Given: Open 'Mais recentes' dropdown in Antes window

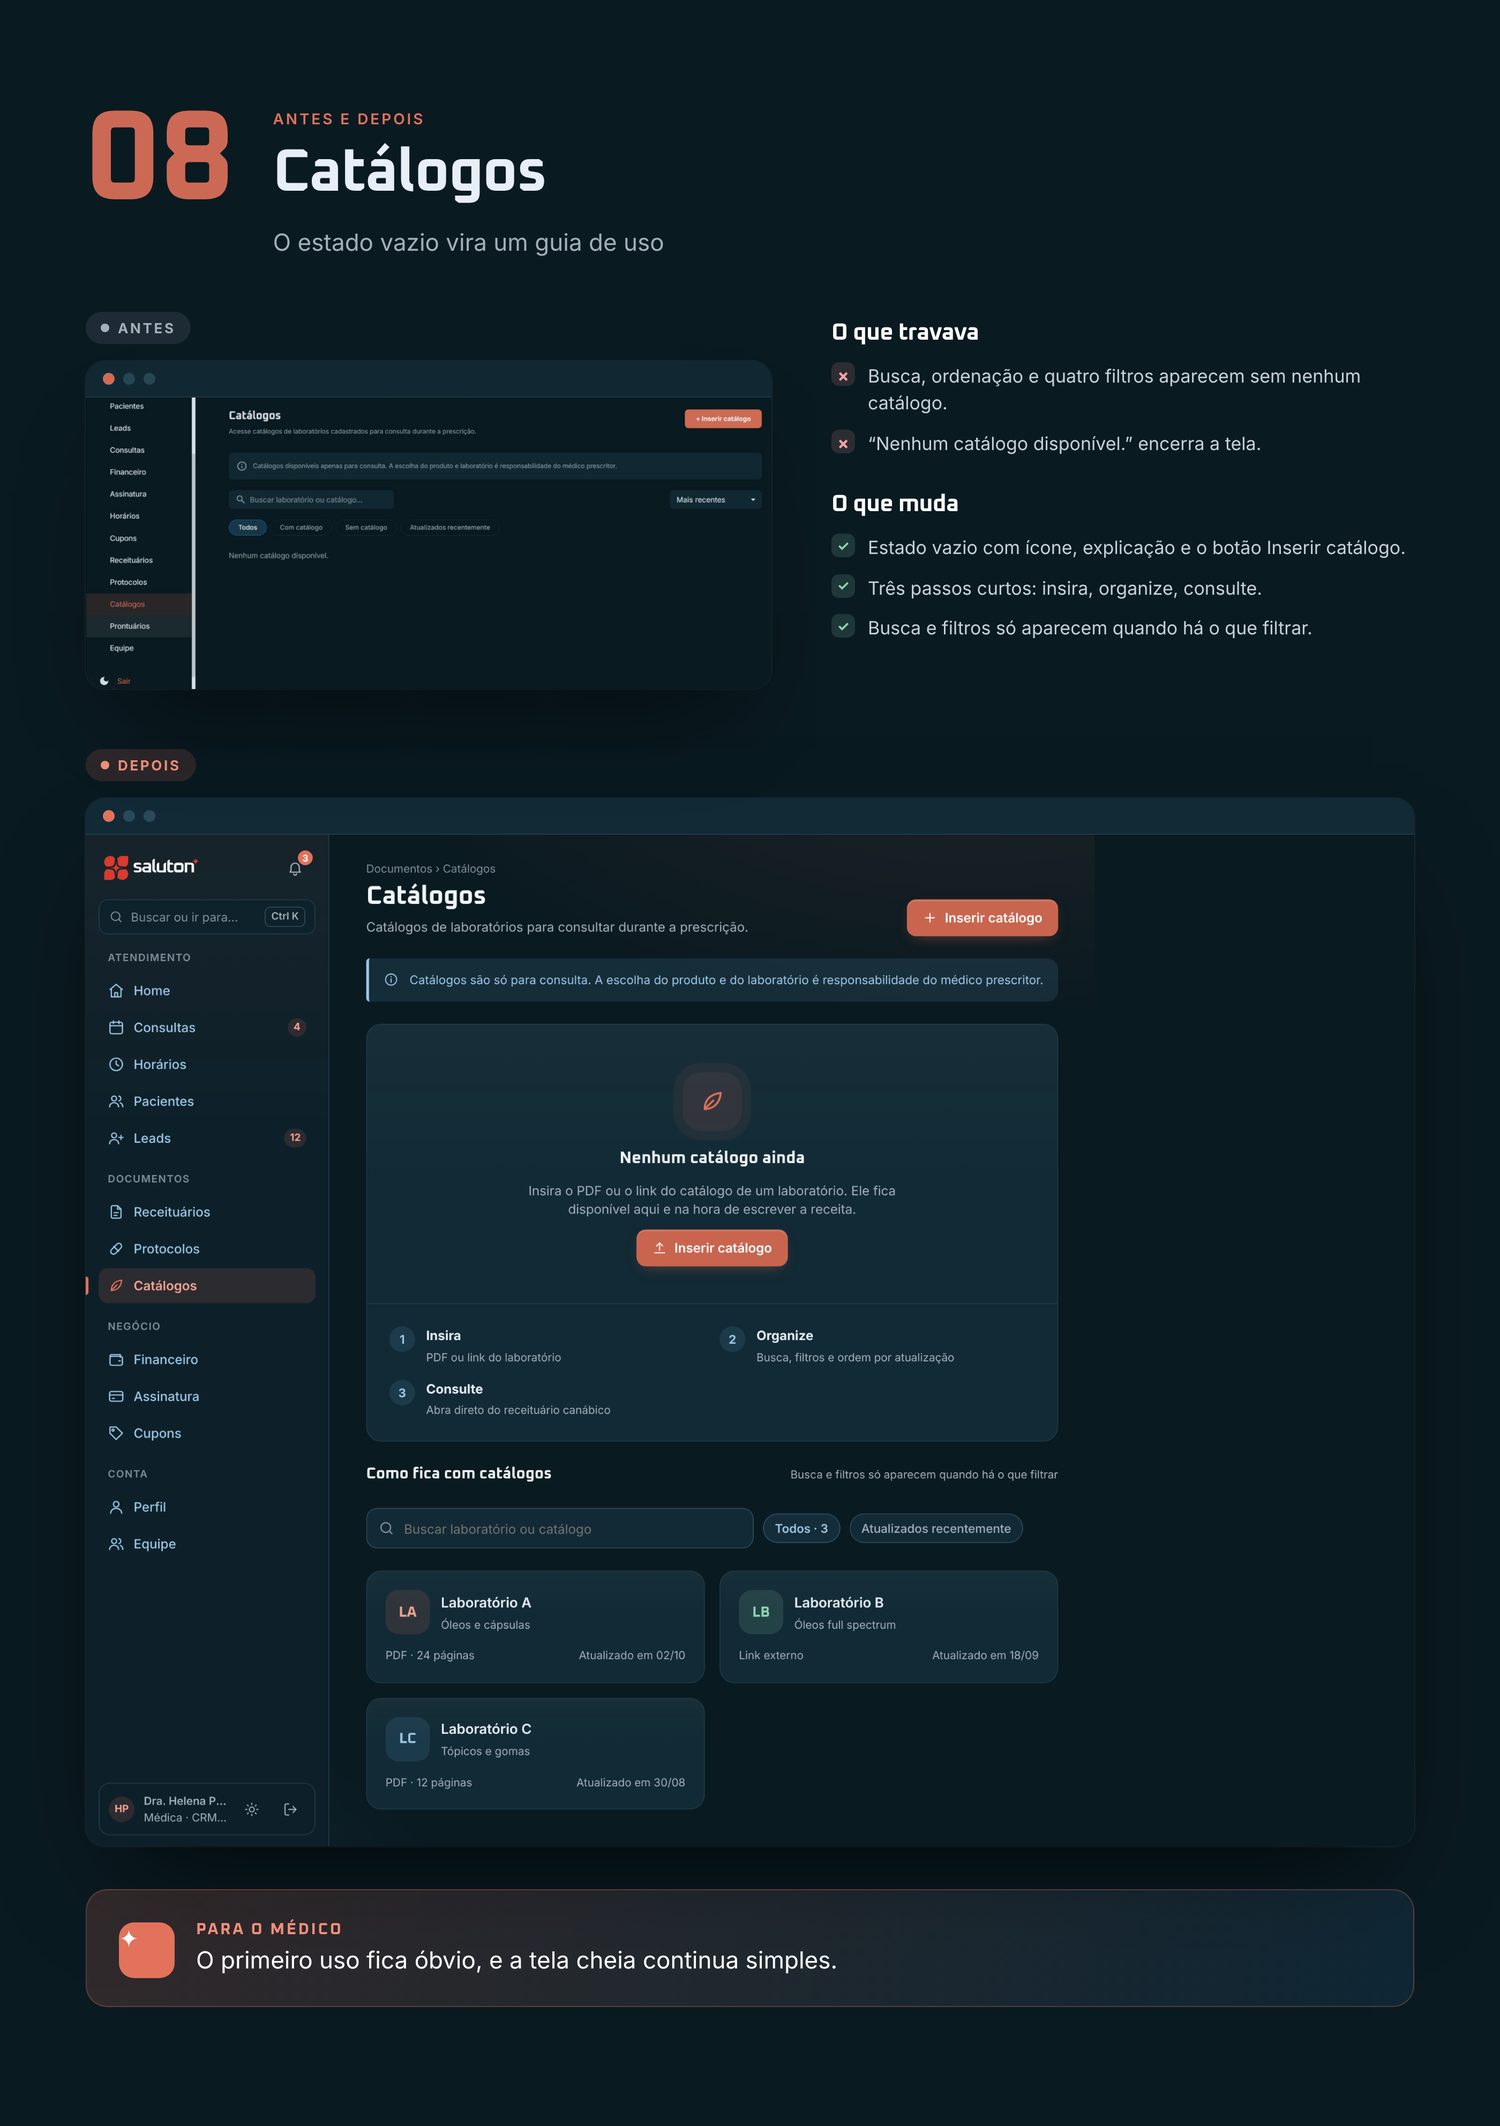Looking at the screenshot, I should 716,500.
